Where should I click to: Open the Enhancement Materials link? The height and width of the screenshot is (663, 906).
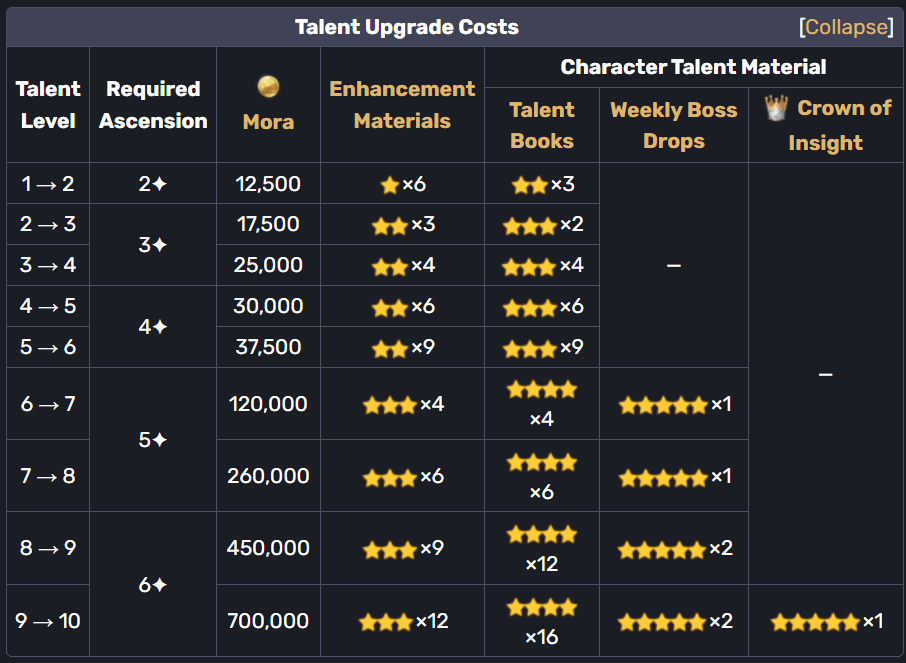tap(402, 105)
